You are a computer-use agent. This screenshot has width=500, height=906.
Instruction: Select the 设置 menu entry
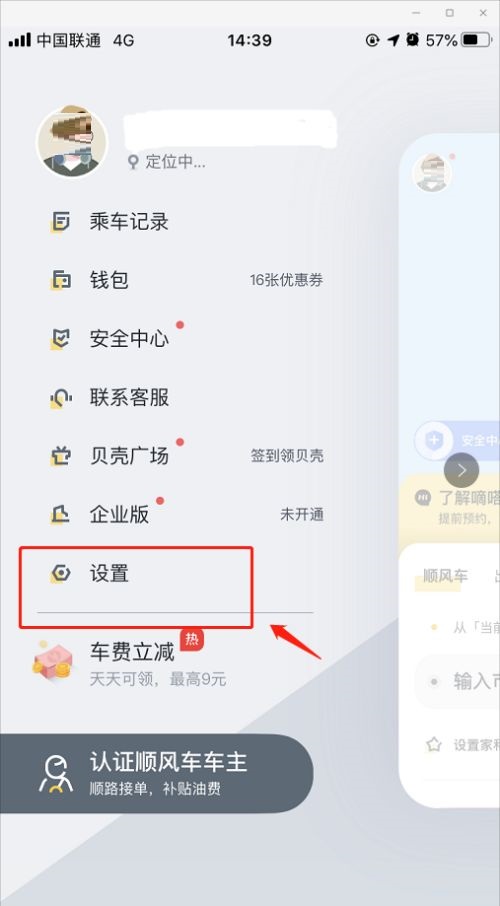point(136,587)
